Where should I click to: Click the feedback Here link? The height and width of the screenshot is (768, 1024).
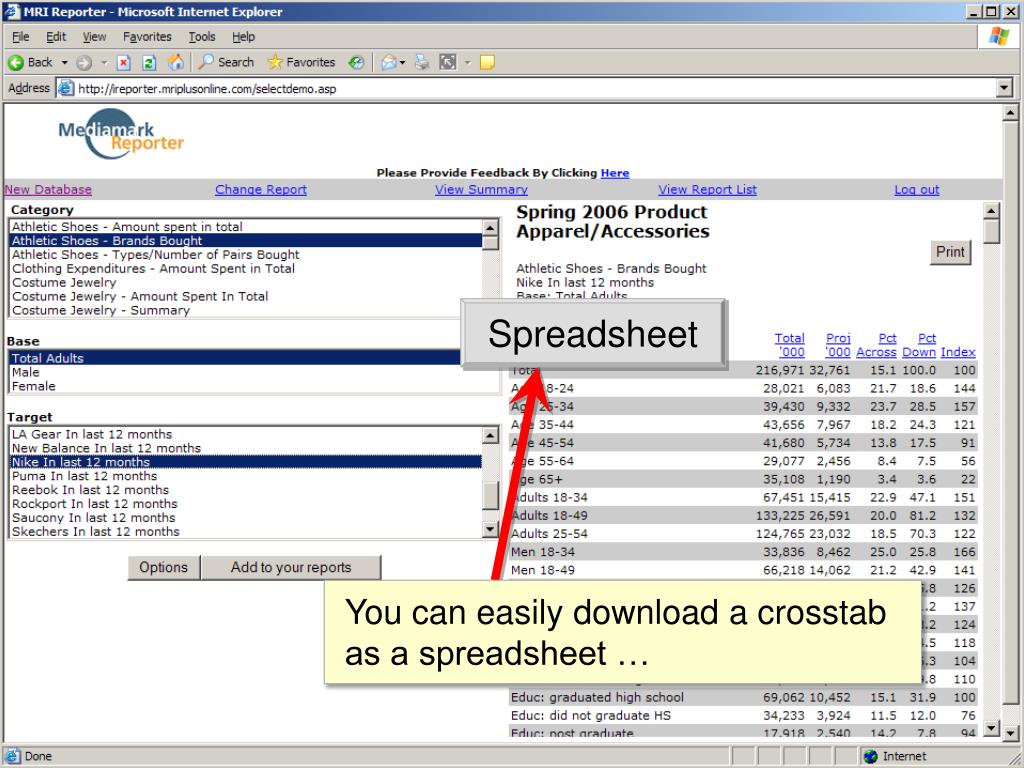click(615, 173)
